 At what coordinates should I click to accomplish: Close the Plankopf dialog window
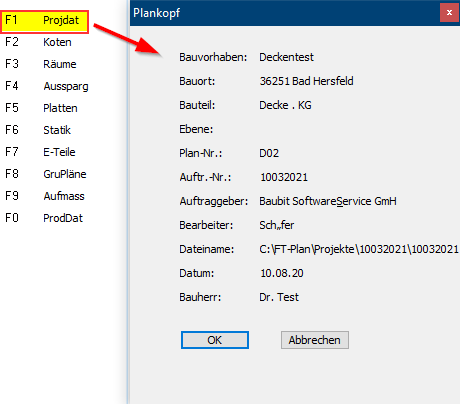449,13
